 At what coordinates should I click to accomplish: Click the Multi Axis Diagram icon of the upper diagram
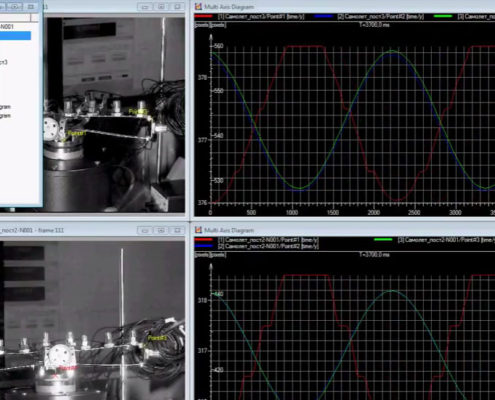coord(199,6)
